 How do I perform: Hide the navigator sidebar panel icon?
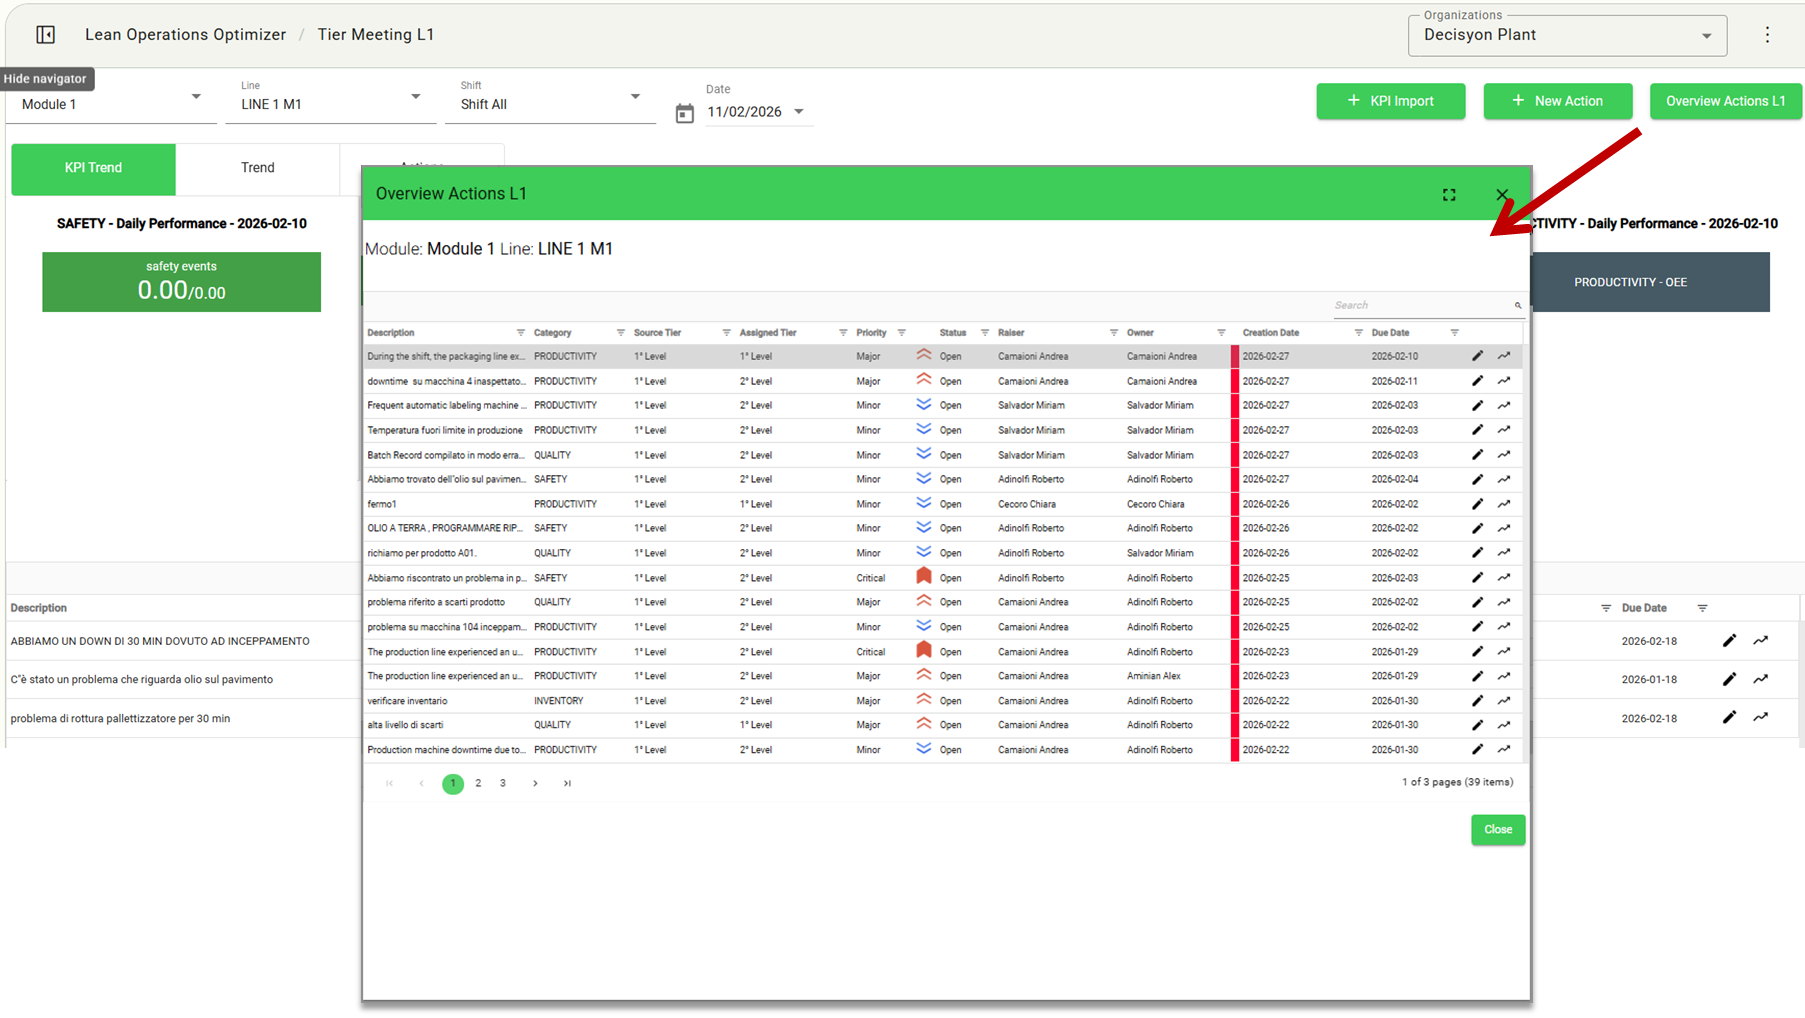click(x=46, y=35)
